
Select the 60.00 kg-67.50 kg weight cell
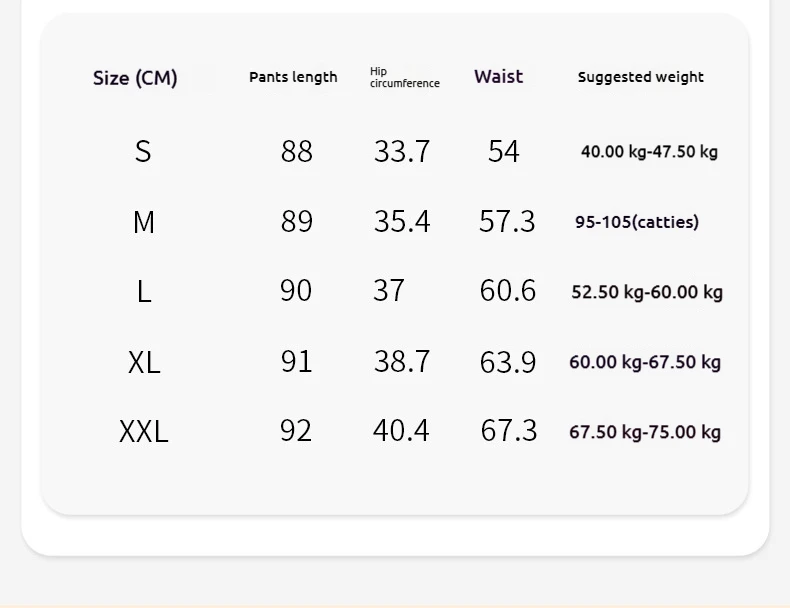[645, 362]
